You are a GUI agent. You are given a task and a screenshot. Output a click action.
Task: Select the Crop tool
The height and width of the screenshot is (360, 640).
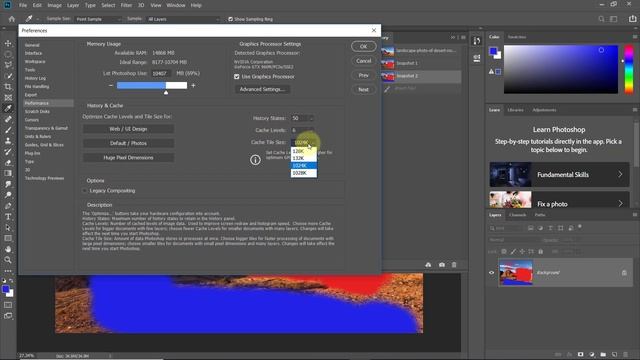click(8, 87)
